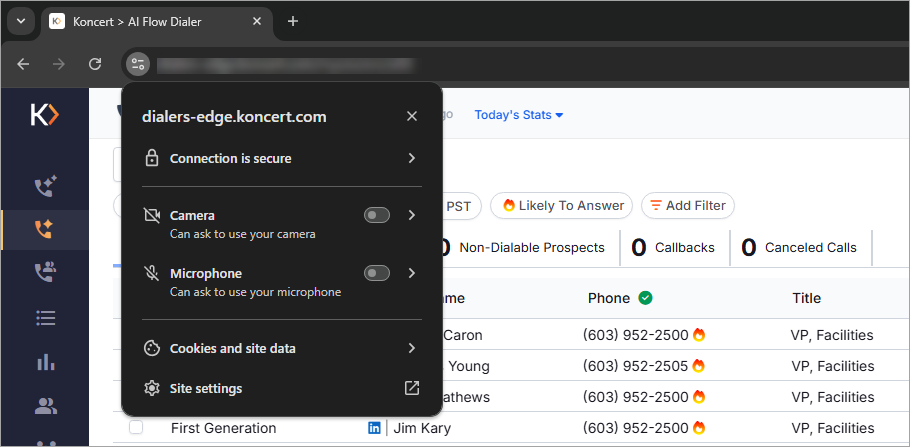Screen dimensions: 910x447
Task: Check the First Generation row checkbox
Action: [x=136, y=428]
